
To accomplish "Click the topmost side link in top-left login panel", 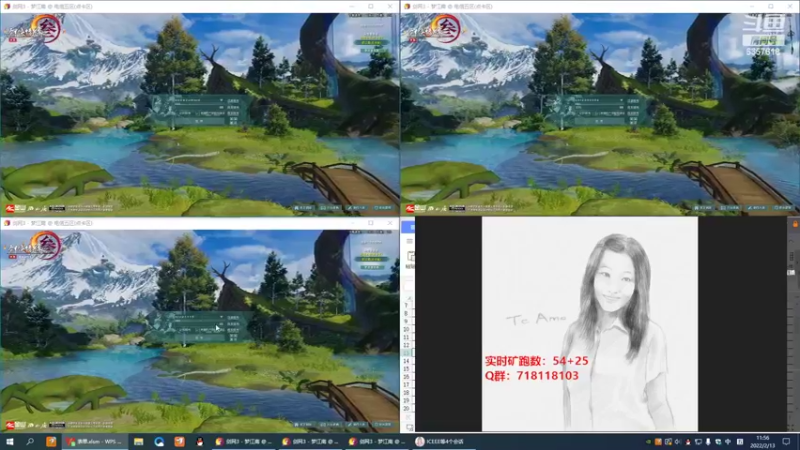I will pos(233,101).
